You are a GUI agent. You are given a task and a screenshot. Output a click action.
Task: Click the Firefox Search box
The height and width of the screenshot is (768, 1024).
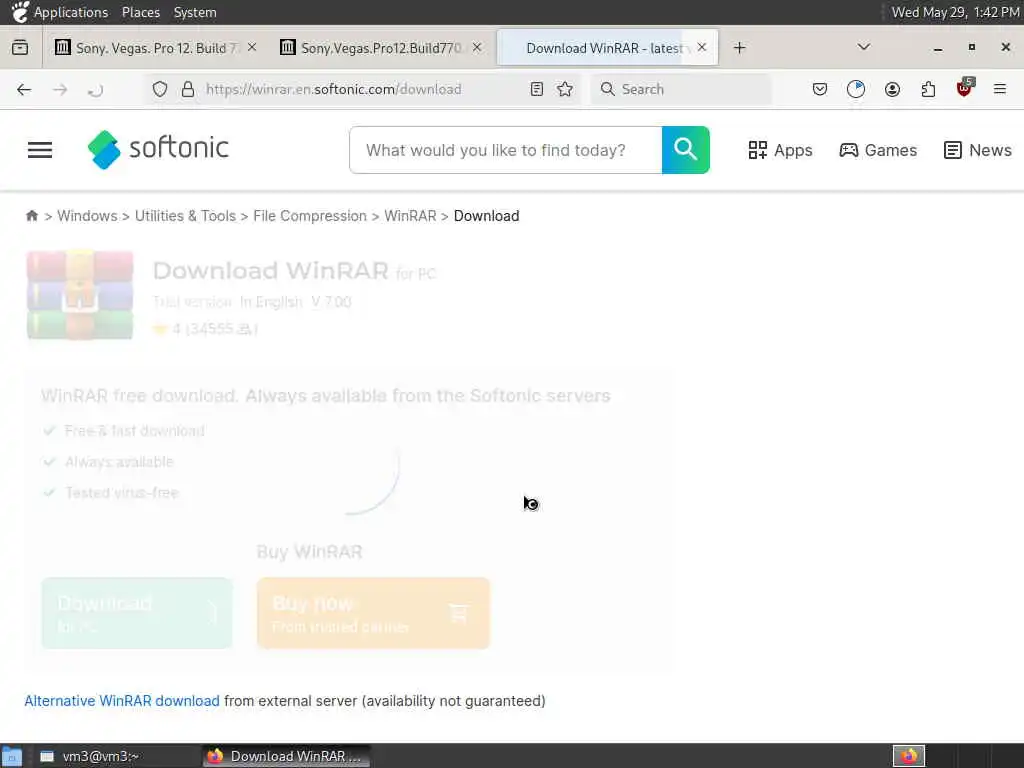coord(681,89)
